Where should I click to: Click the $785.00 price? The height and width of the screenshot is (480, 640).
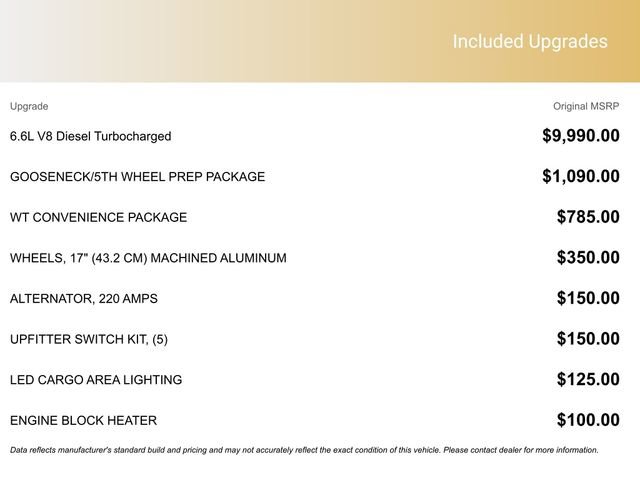[x=587, y=217]
